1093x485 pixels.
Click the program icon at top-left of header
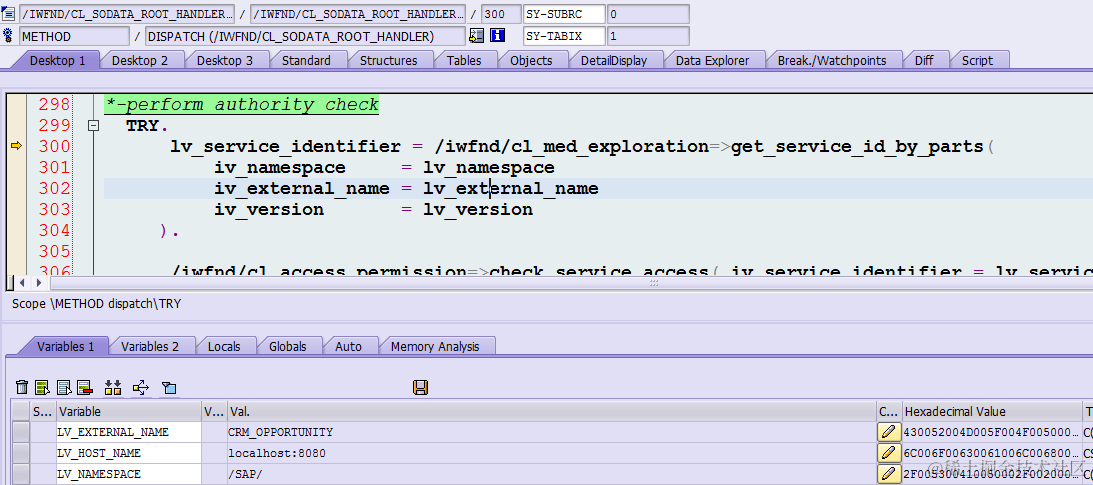pyautogui.click(x=9, y=13)
